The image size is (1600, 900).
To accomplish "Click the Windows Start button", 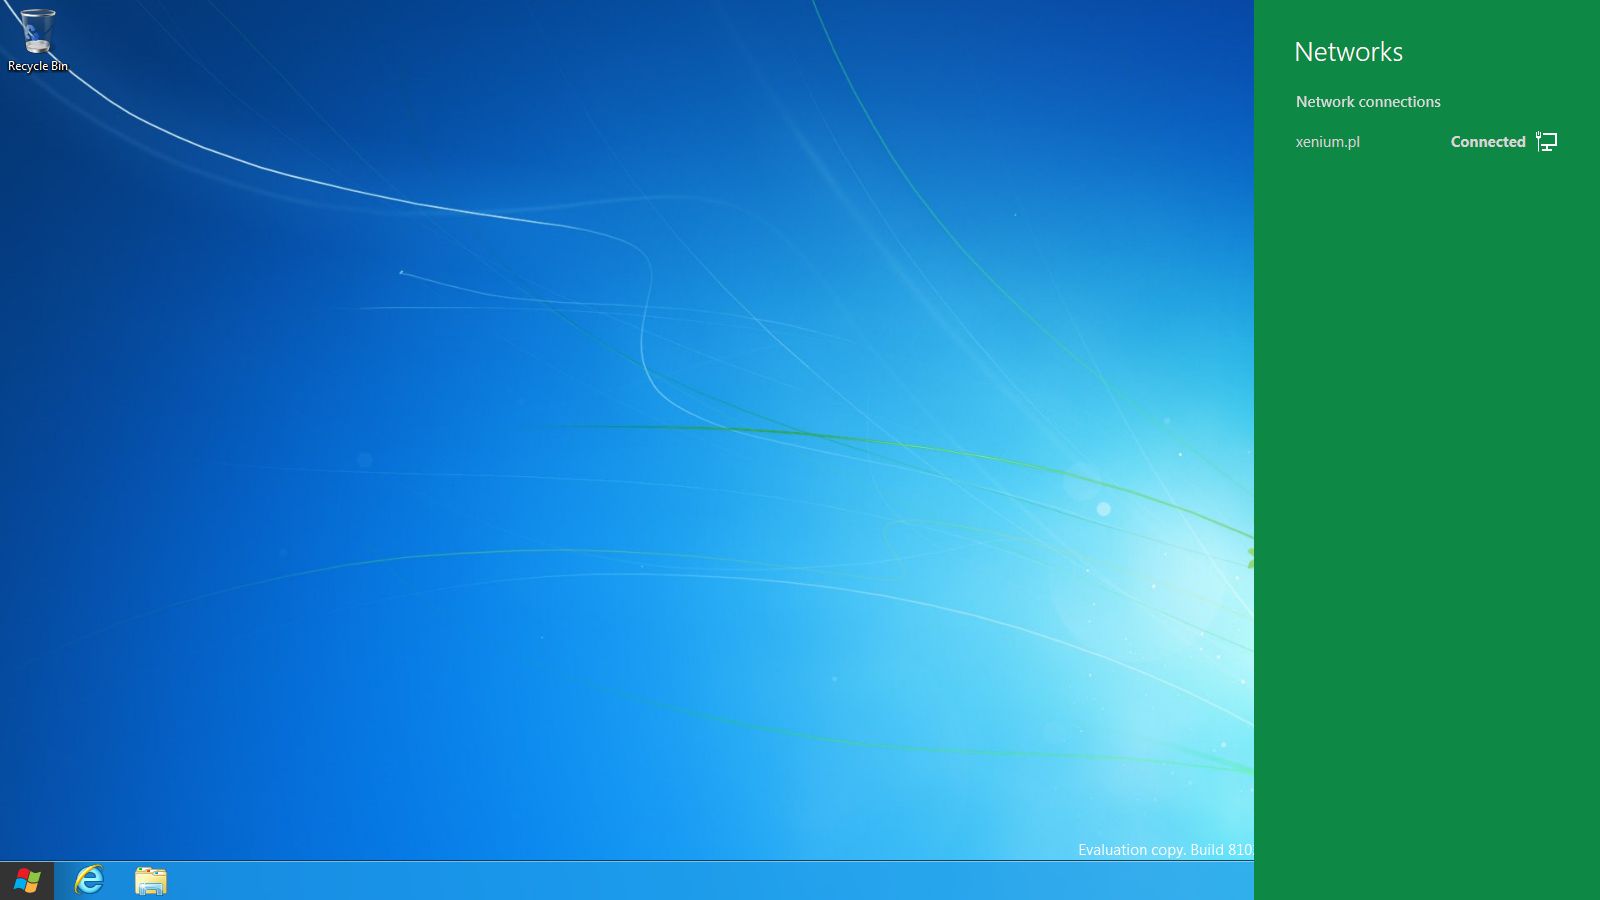I will 27,881.
